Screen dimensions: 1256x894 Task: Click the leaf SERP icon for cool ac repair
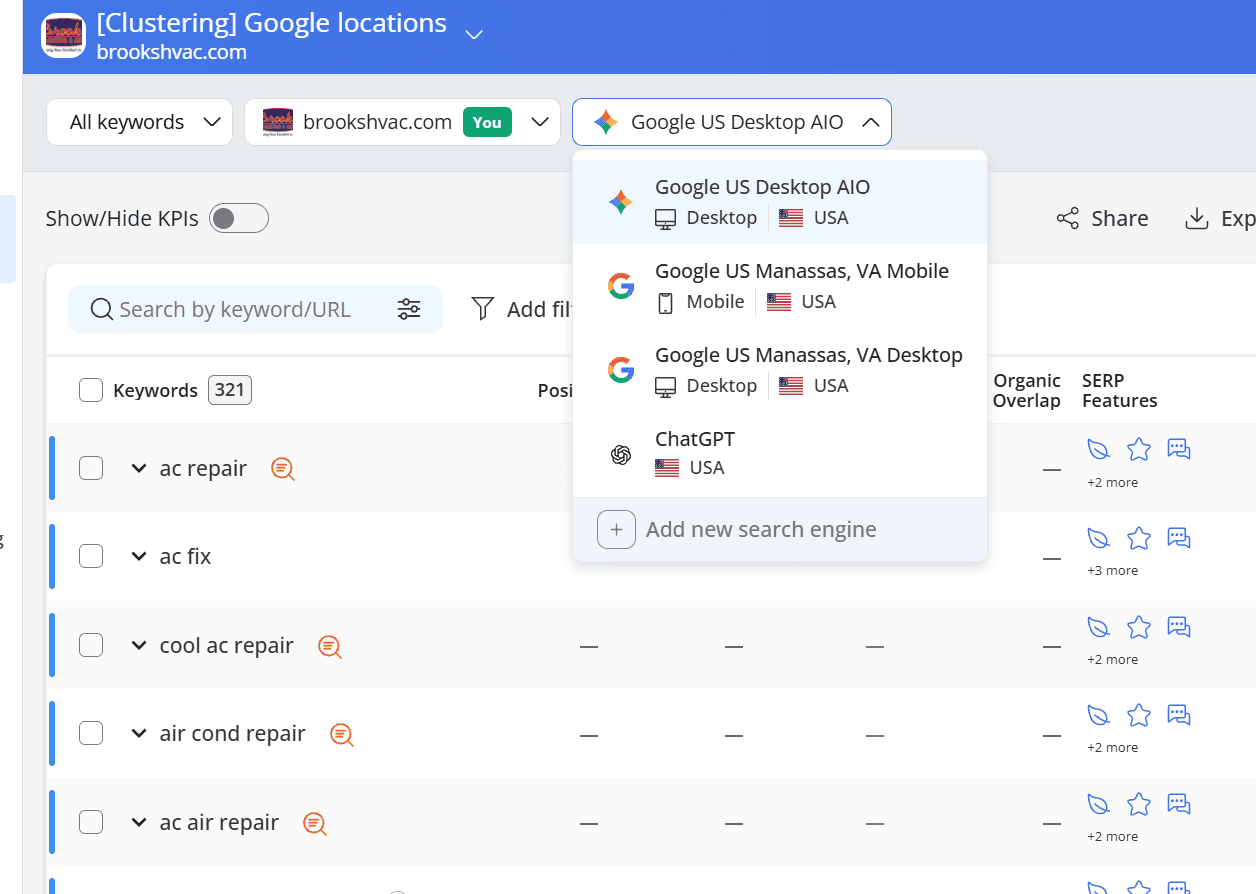coord(1099,627)
